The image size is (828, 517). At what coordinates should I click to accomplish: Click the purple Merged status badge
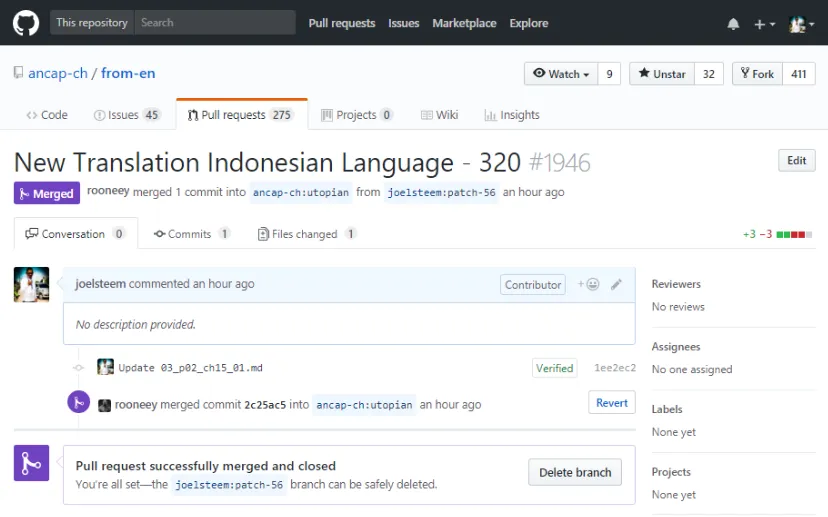click(x=47, y=193)
